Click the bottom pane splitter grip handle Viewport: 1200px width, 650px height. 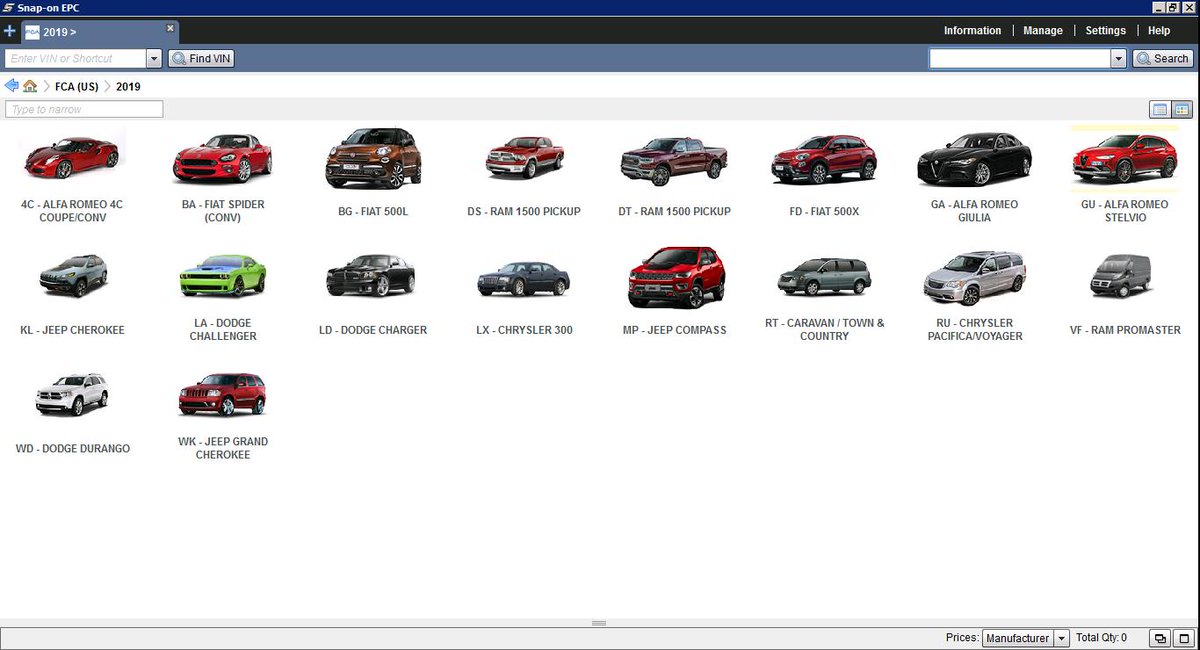599,623
